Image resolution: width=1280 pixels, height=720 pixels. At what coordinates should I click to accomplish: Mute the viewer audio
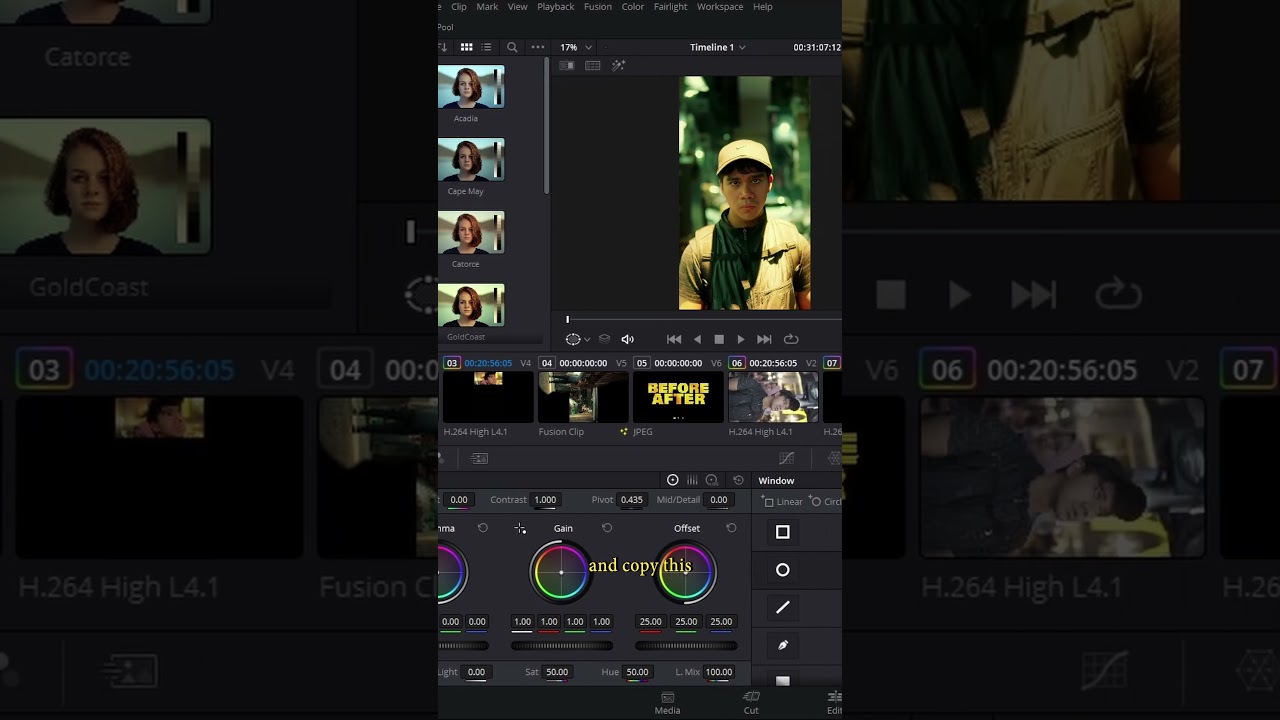coord(628,339)
